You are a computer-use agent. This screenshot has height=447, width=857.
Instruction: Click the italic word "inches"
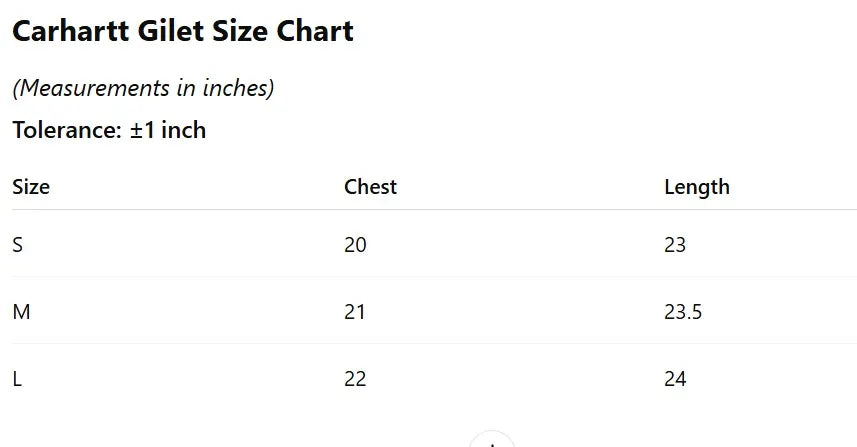click(236, 88)
